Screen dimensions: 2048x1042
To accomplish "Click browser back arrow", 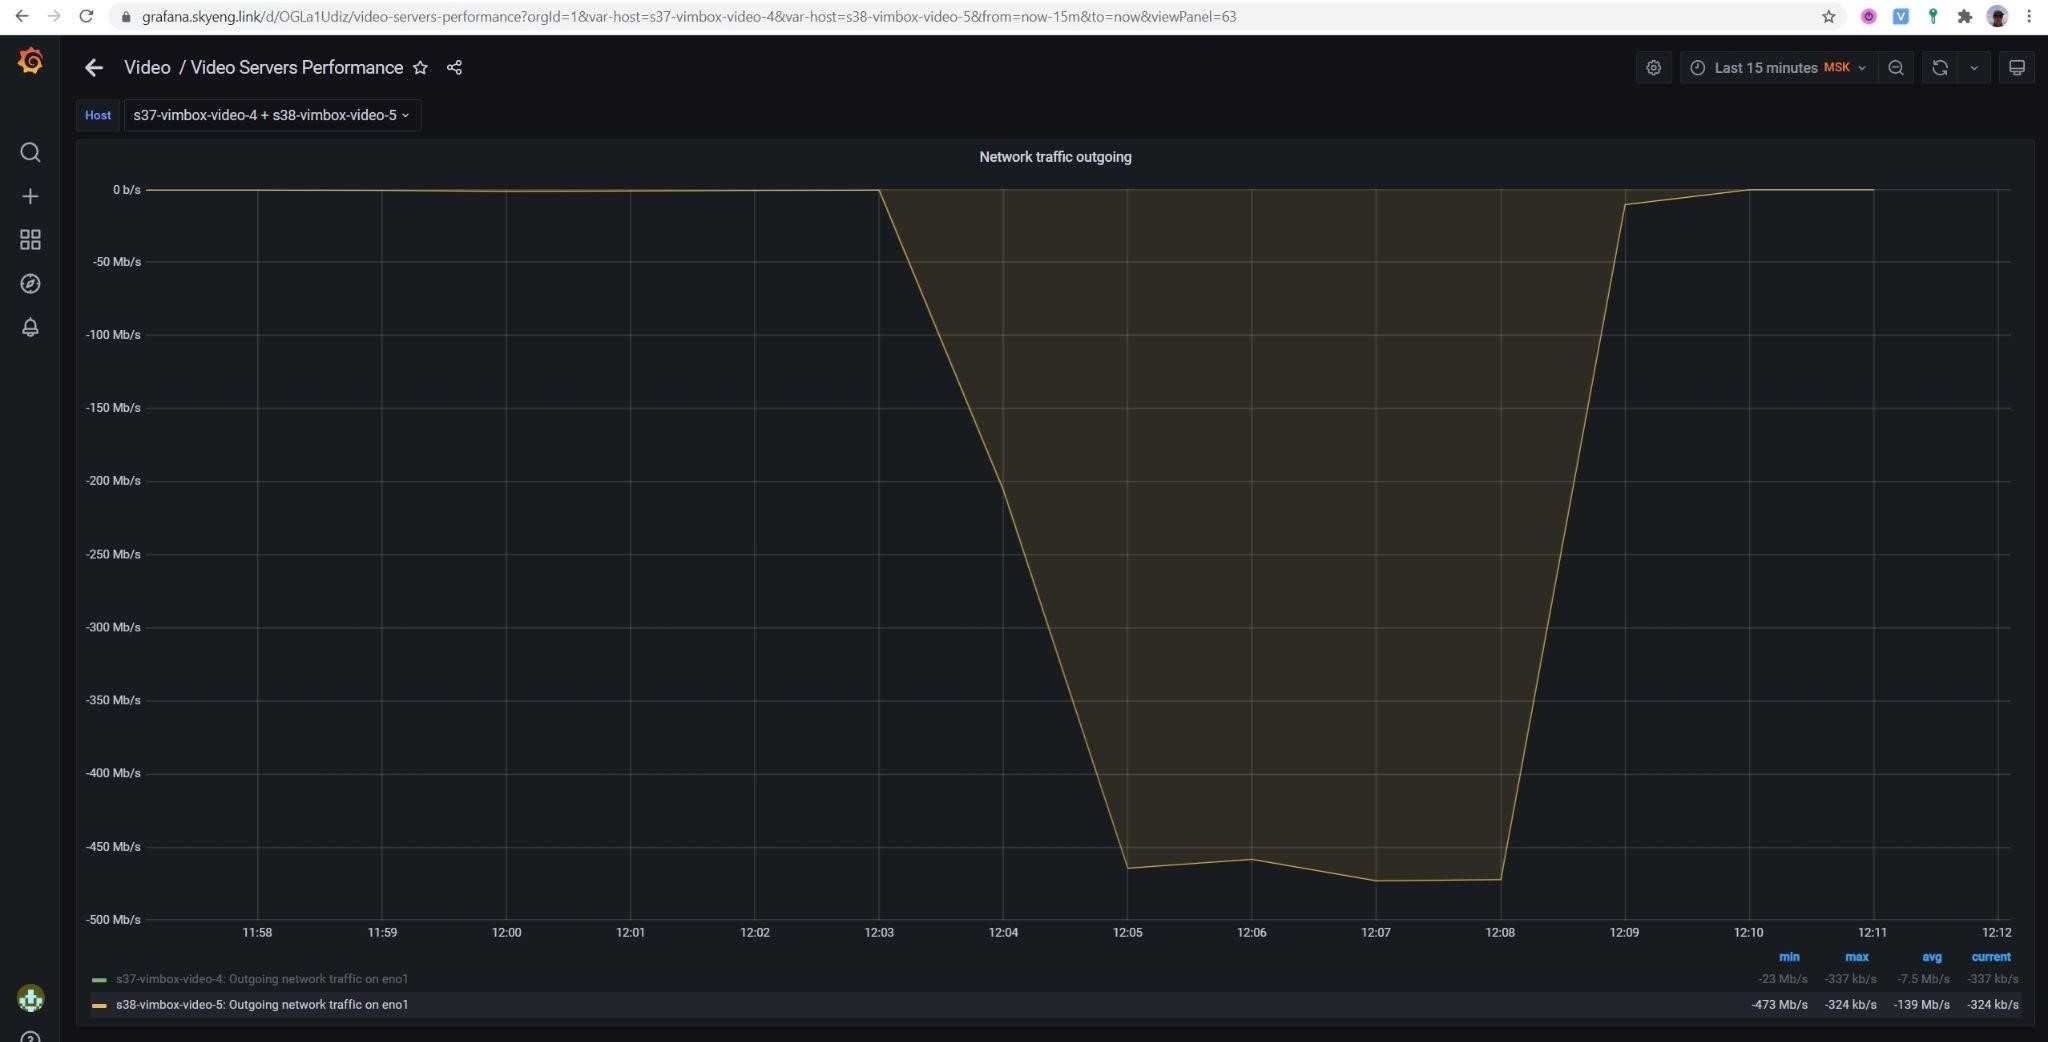I will [x=21, y=16].
